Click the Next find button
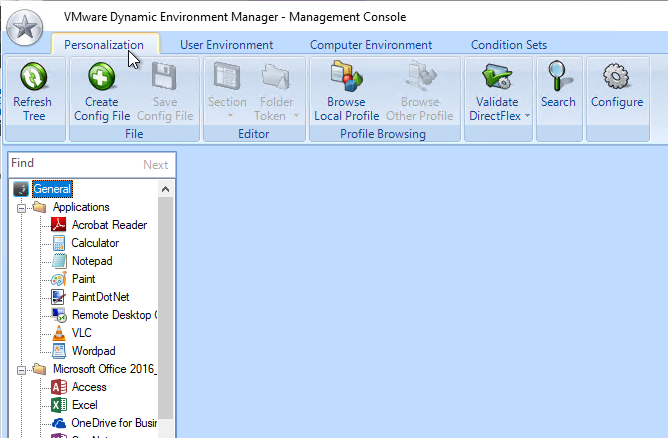Viewport: 668px width, 438px height. pyautogui.click(x=155, y=165)
